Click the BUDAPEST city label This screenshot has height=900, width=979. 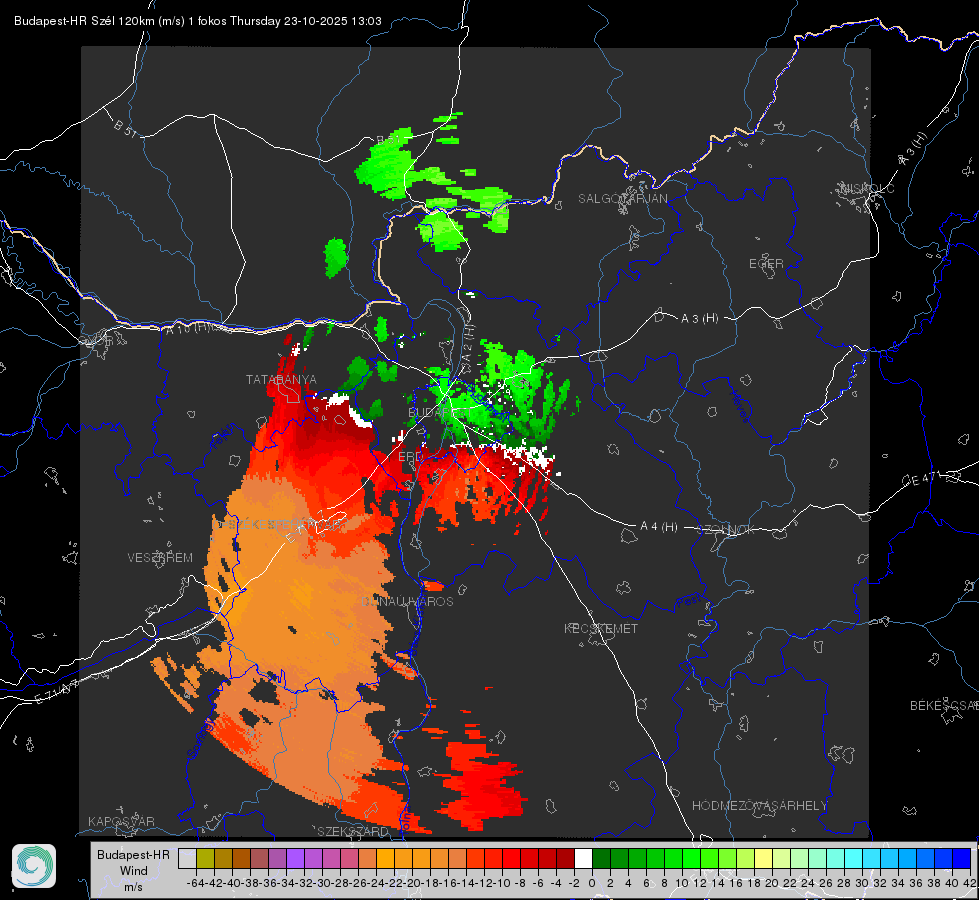[x=440, y=413]
